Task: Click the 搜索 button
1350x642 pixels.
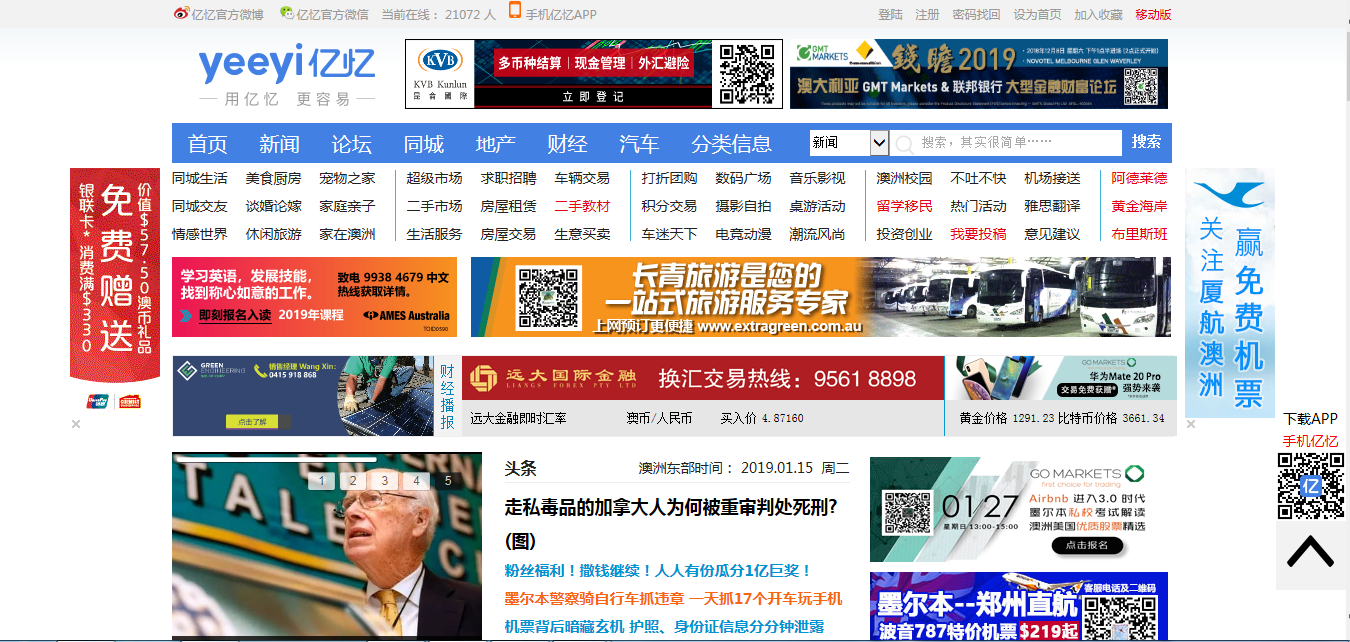Action: (x=1146, y=142)
